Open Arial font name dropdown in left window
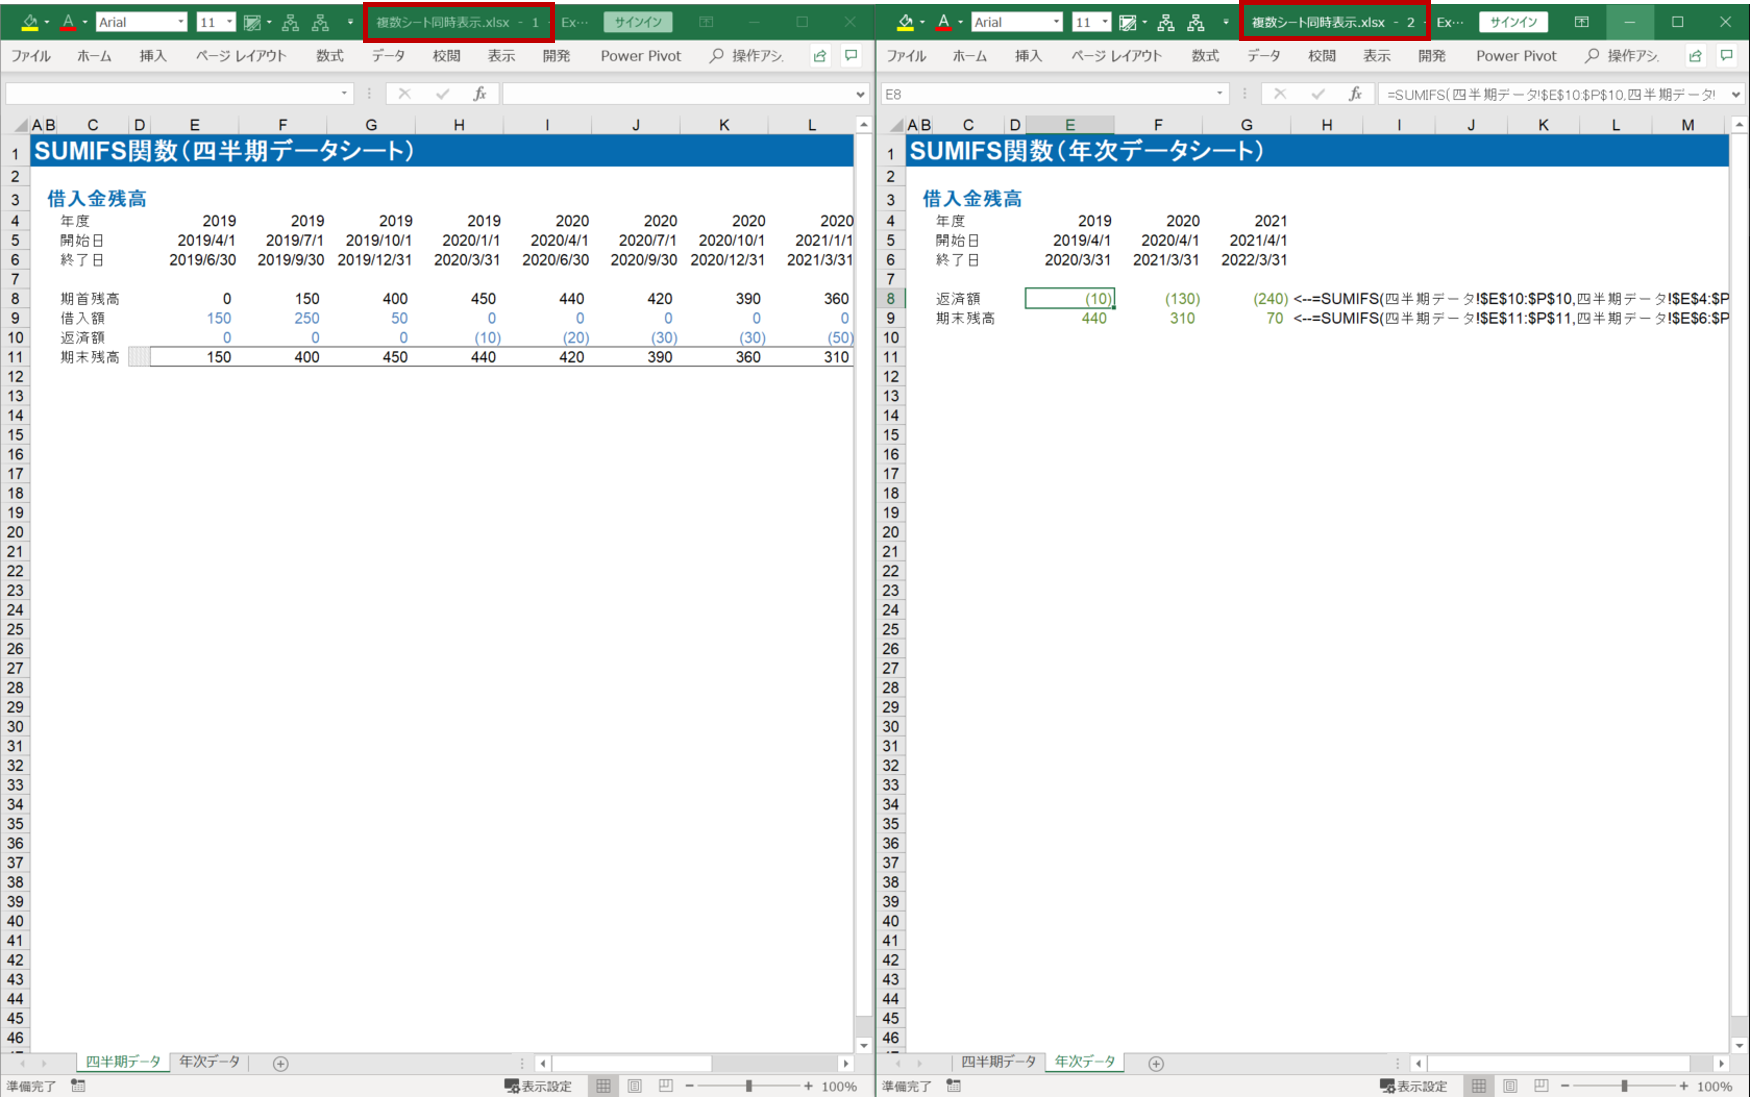 click(x=180, y=22)
